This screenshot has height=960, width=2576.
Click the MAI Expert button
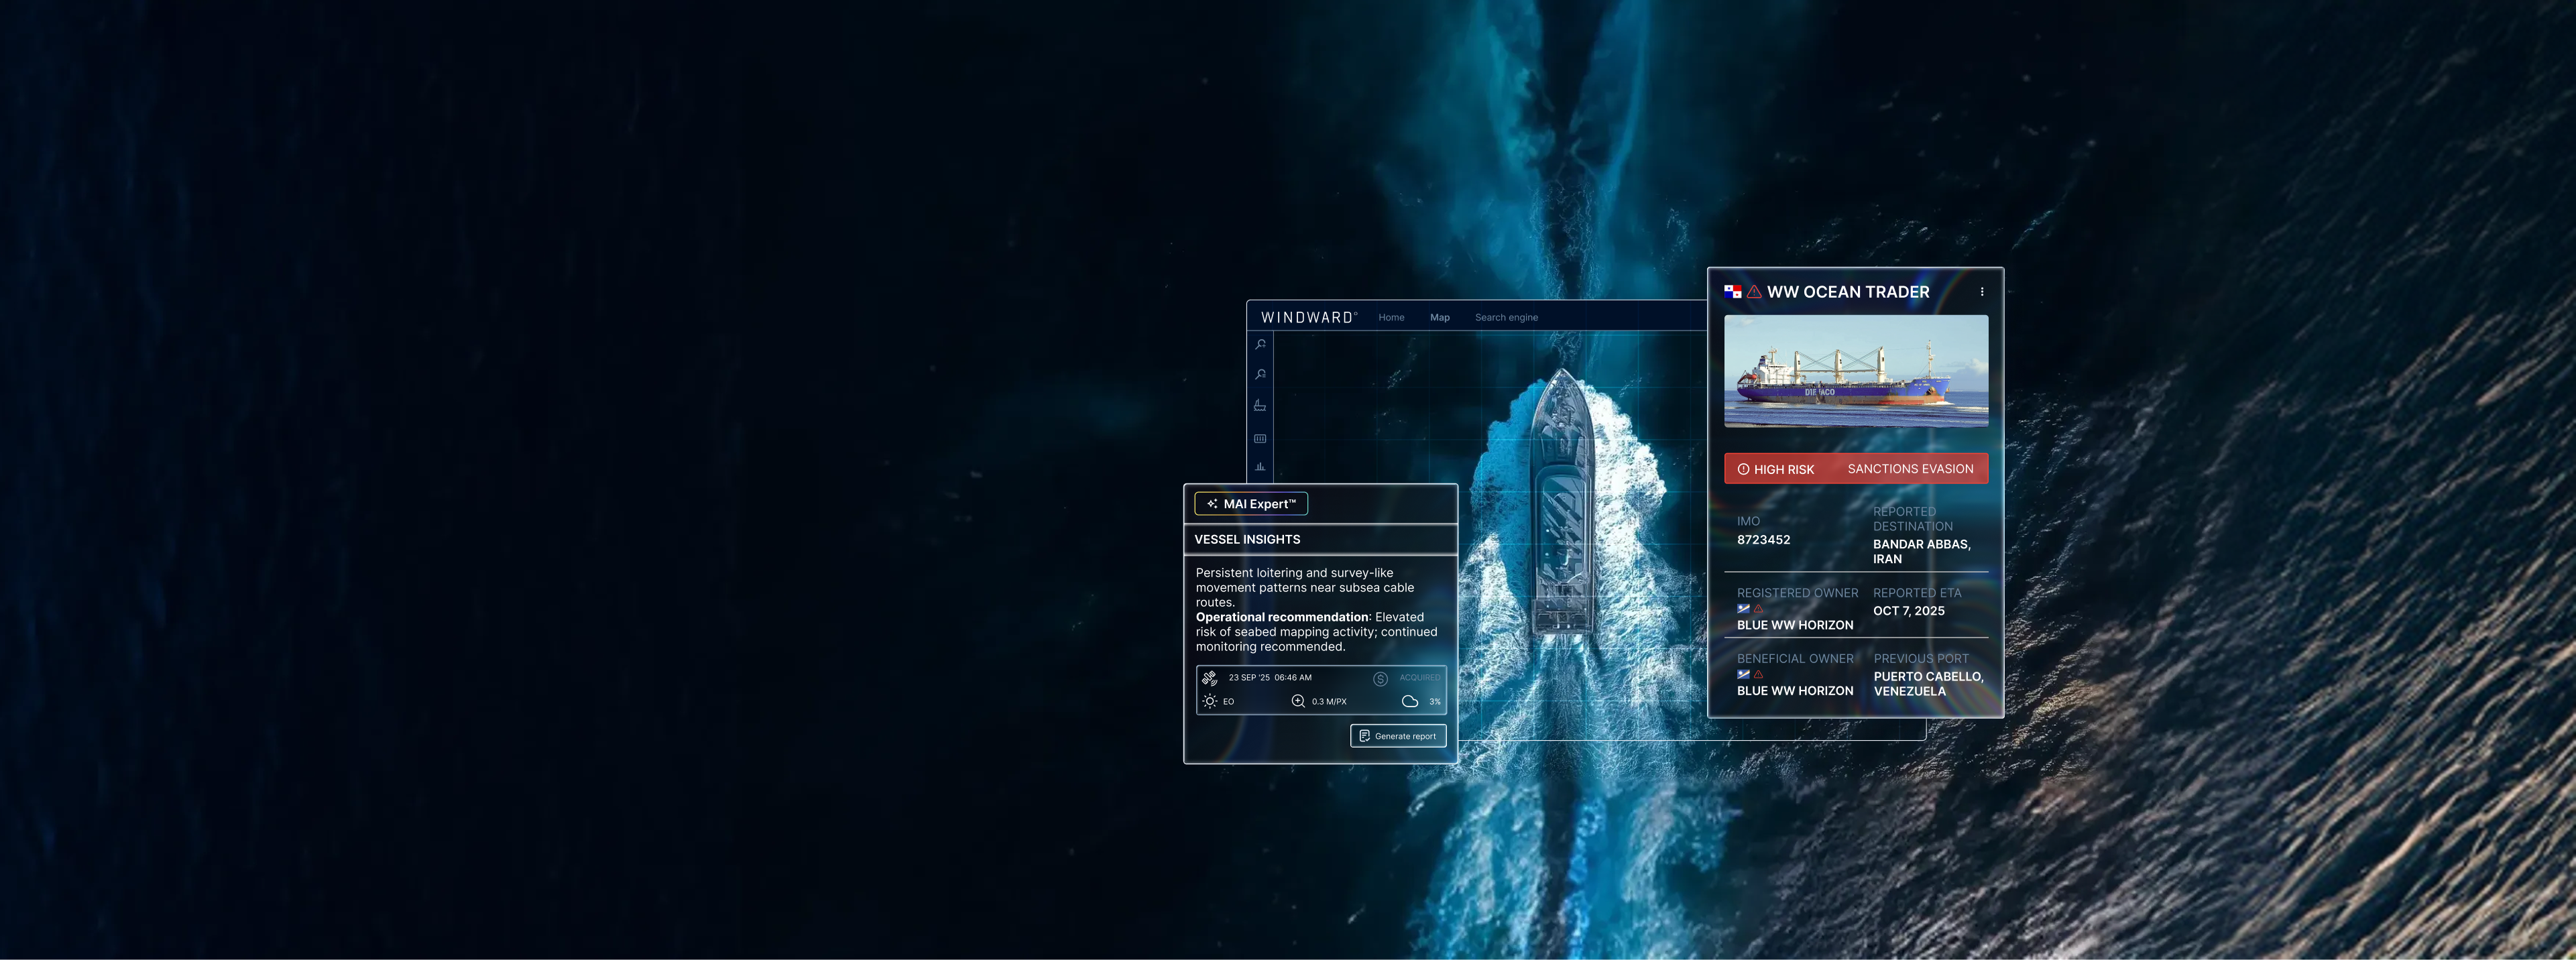pos(1251,504)
